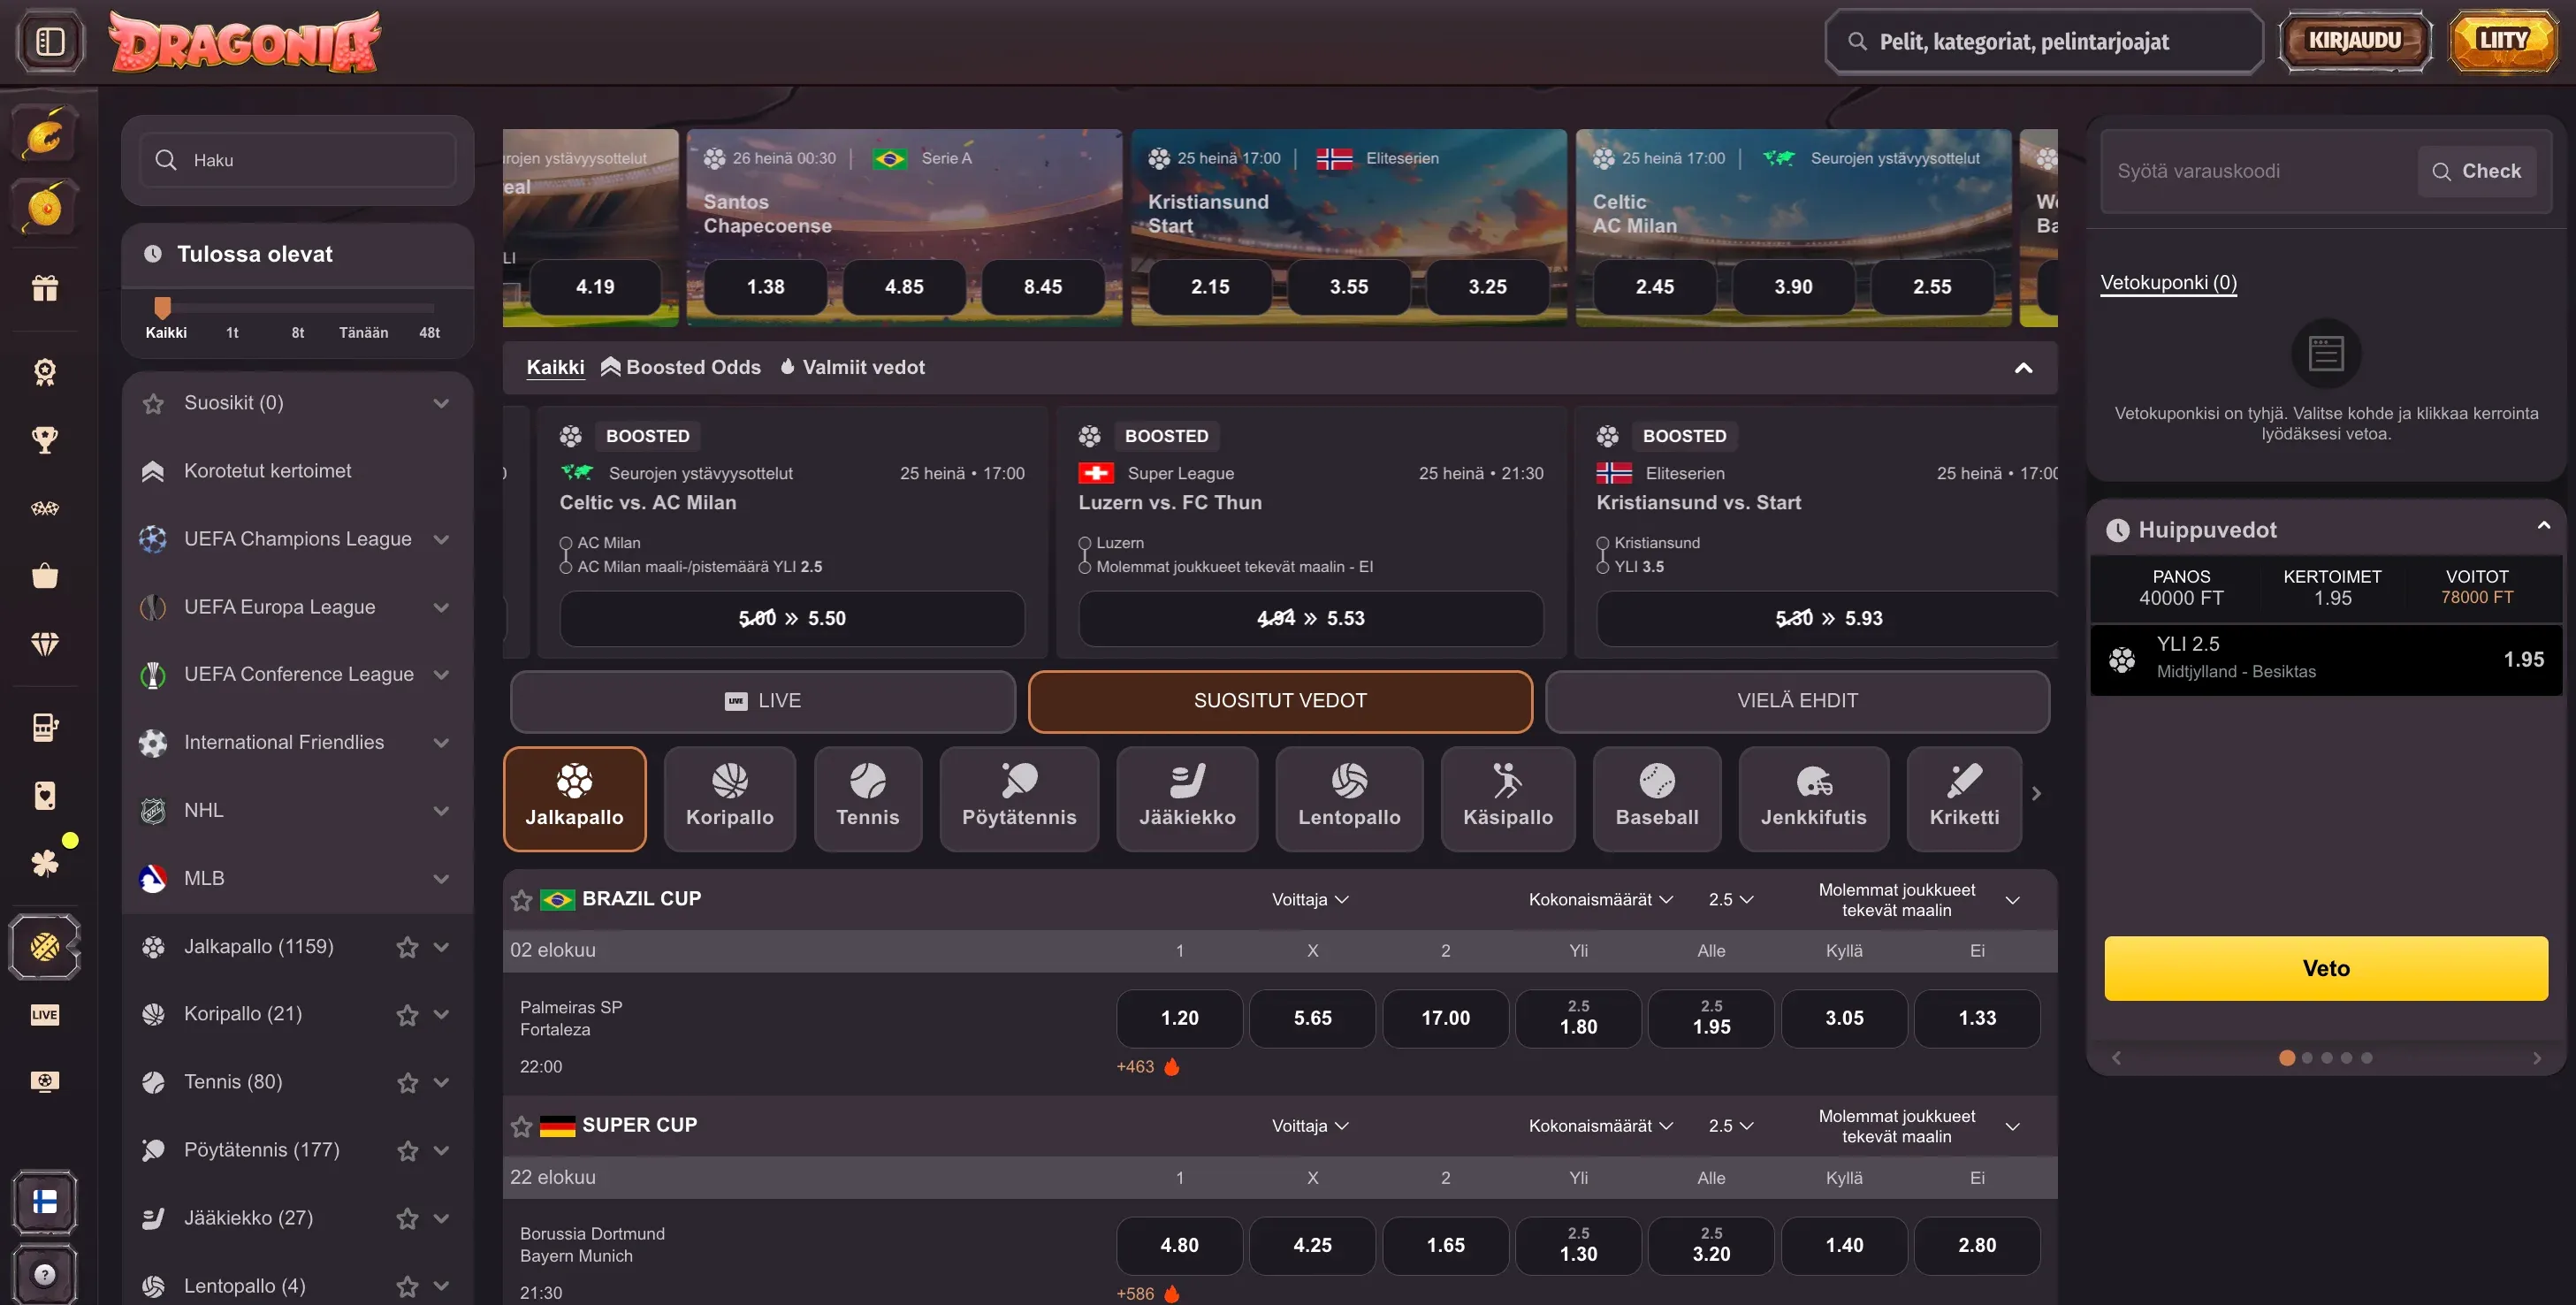Switch to the Valmiit vedot tab
This screenshot has width=2576, height=1305.
point(852,367)
